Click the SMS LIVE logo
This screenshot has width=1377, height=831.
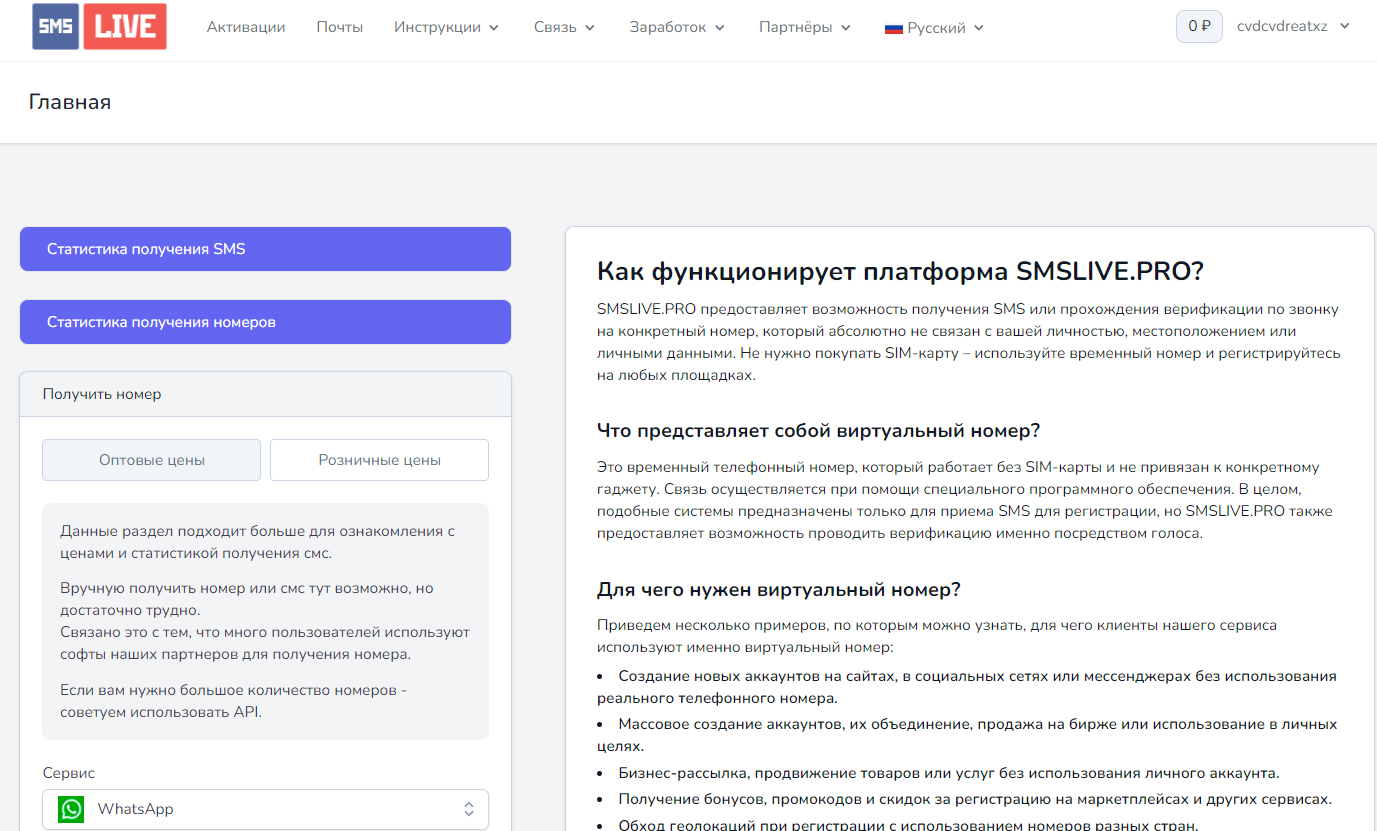[99, 27]
